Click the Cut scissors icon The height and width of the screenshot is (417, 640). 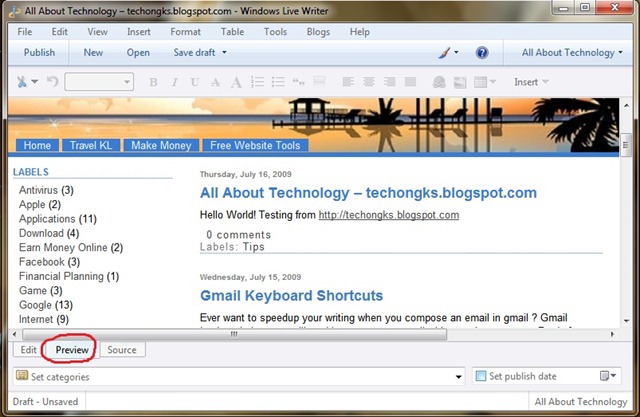22,82
